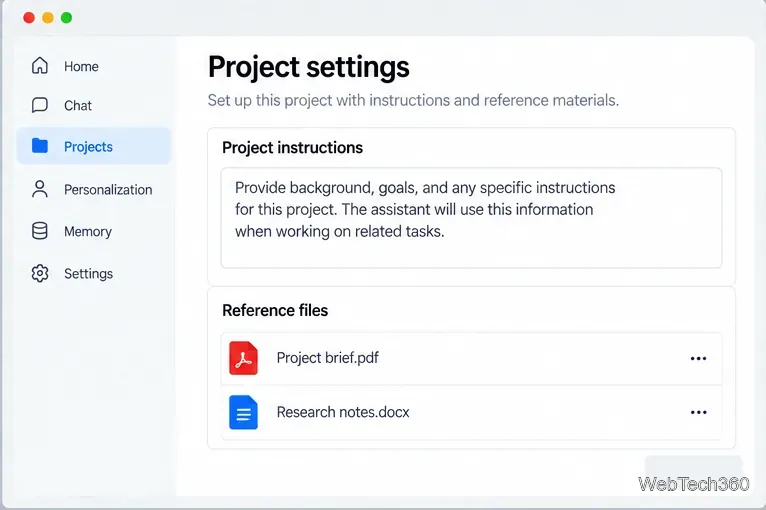Click the Memory database icon
The image size is (766, 510).
pyautogui.click(x=40, y=231)
